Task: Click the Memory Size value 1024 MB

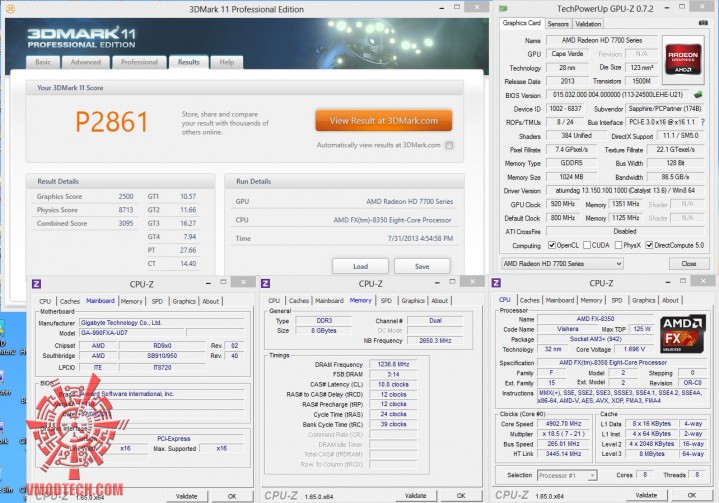Action: (571, 177)
